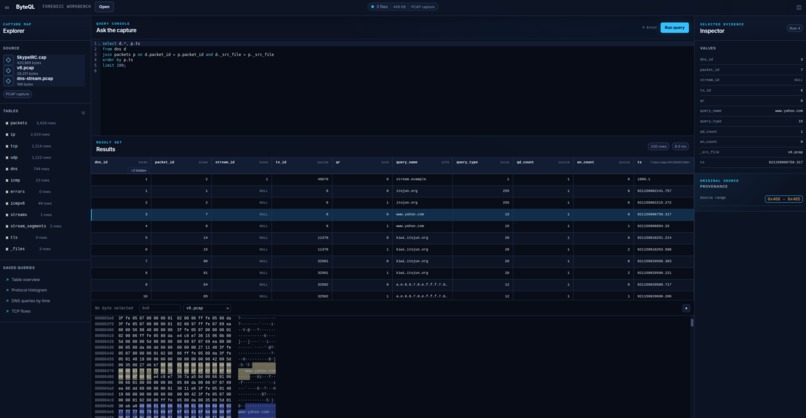Click the +3 hidden columns badge
This screenshot has height=418, width=806.
tap(139, 171)
